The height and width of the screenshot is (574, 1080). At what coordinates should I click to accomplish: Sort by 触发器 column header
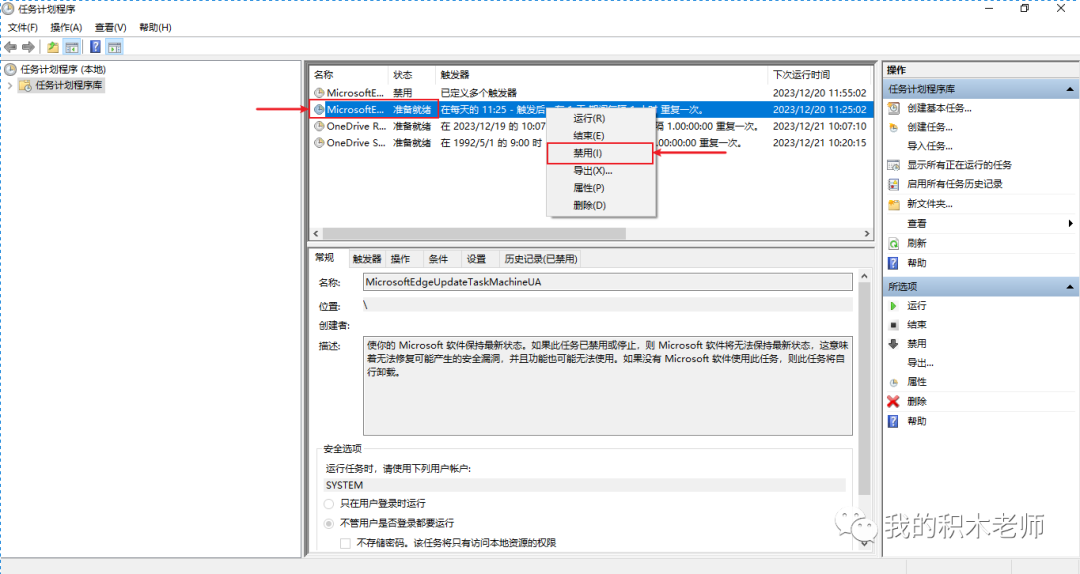click(601, 74)
